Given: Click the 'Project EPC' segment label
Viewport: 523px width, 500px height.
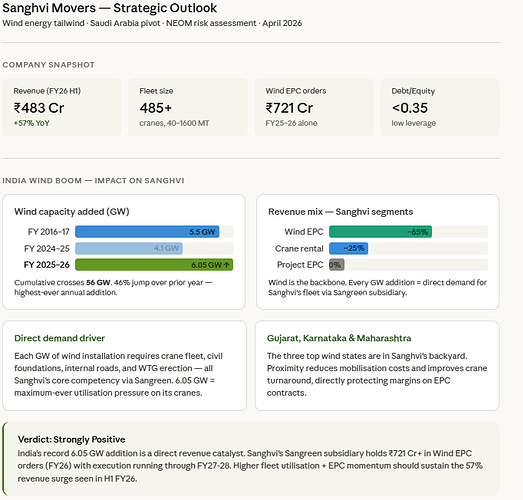Looking at the screenshot, I should 300,265.
